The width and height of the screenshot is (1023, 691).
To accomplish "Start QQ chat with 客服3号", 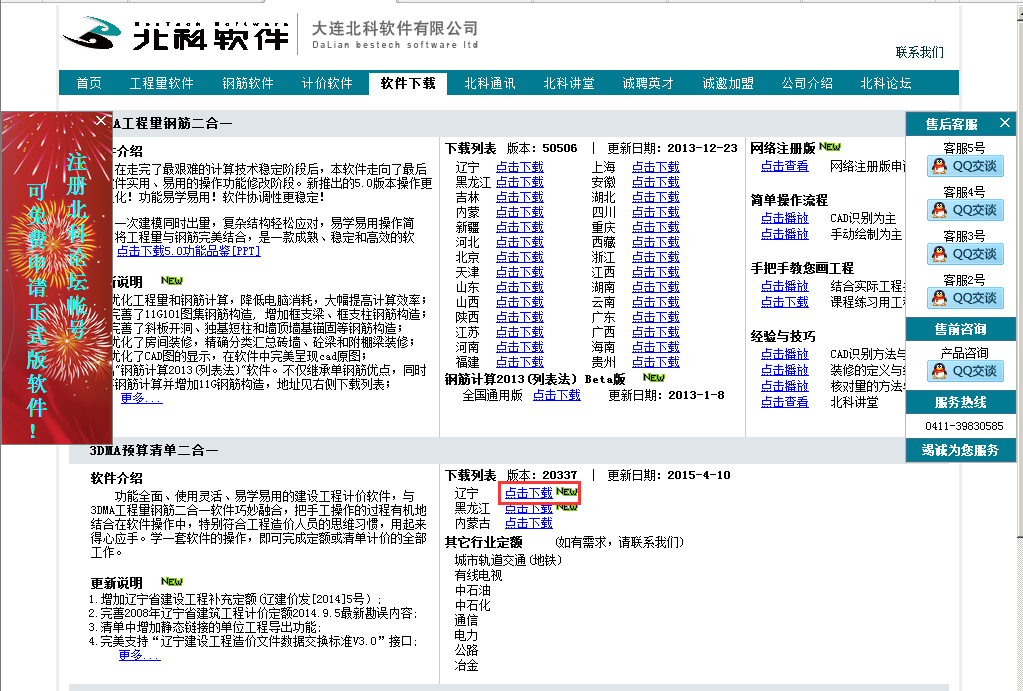I will pos(965,254).
